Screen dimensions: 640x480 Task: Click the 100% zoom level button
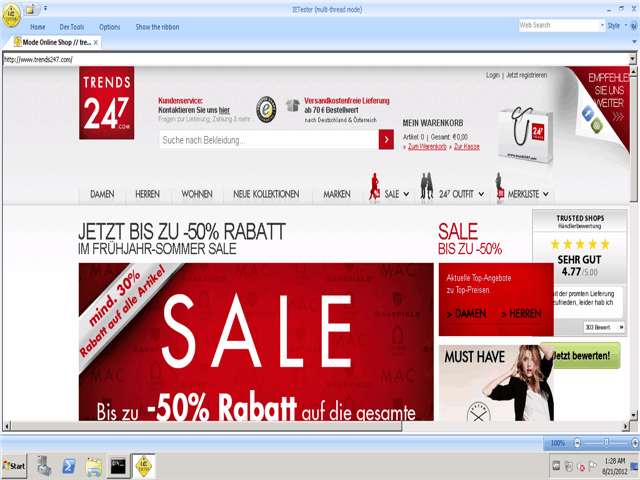coord(558,443)
